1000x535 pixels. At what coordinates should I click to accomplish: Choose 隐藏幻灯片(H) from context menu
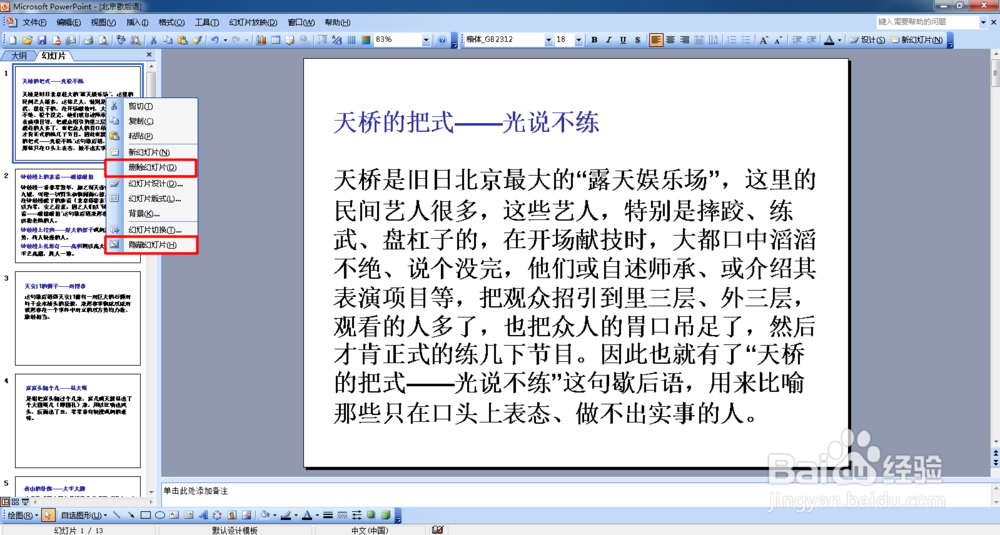[x=151, y=245]
